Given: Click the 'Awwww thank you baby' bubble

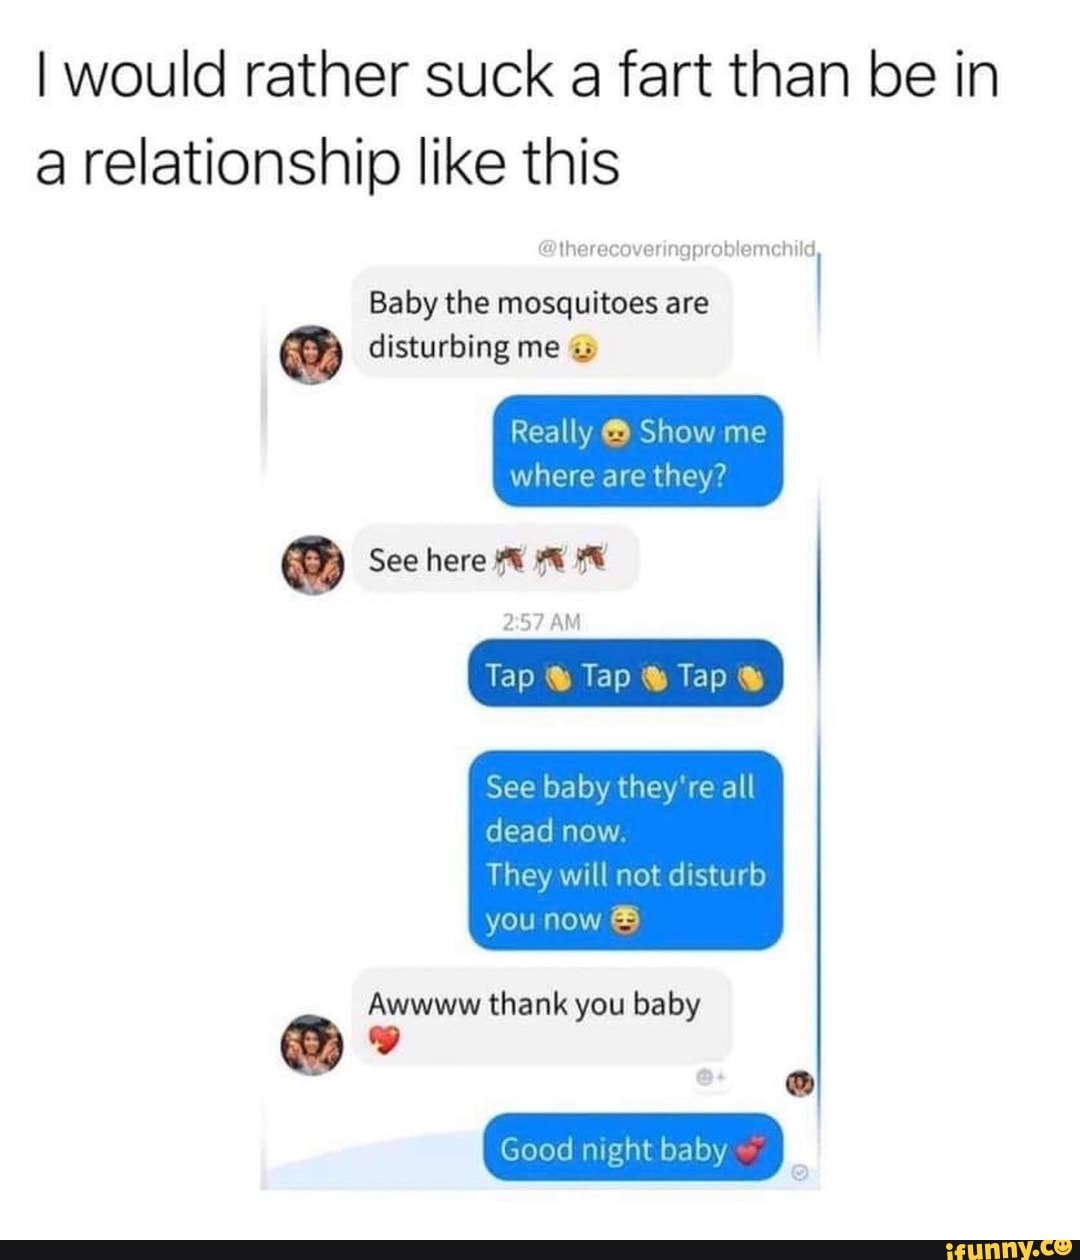Looking at the screenshot, I should [543, 1017].
